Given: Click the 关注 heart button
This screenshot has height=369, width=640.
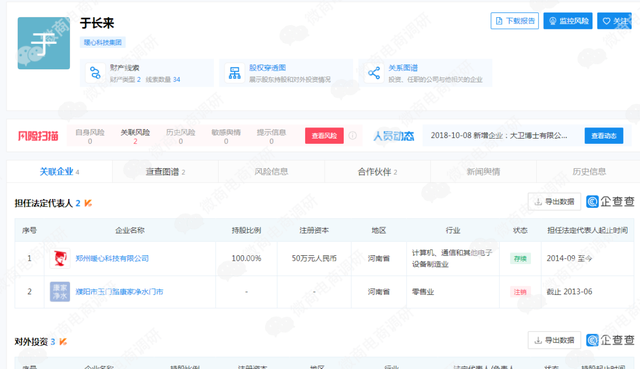Looking at the screenshot, I should coord(615,21).
